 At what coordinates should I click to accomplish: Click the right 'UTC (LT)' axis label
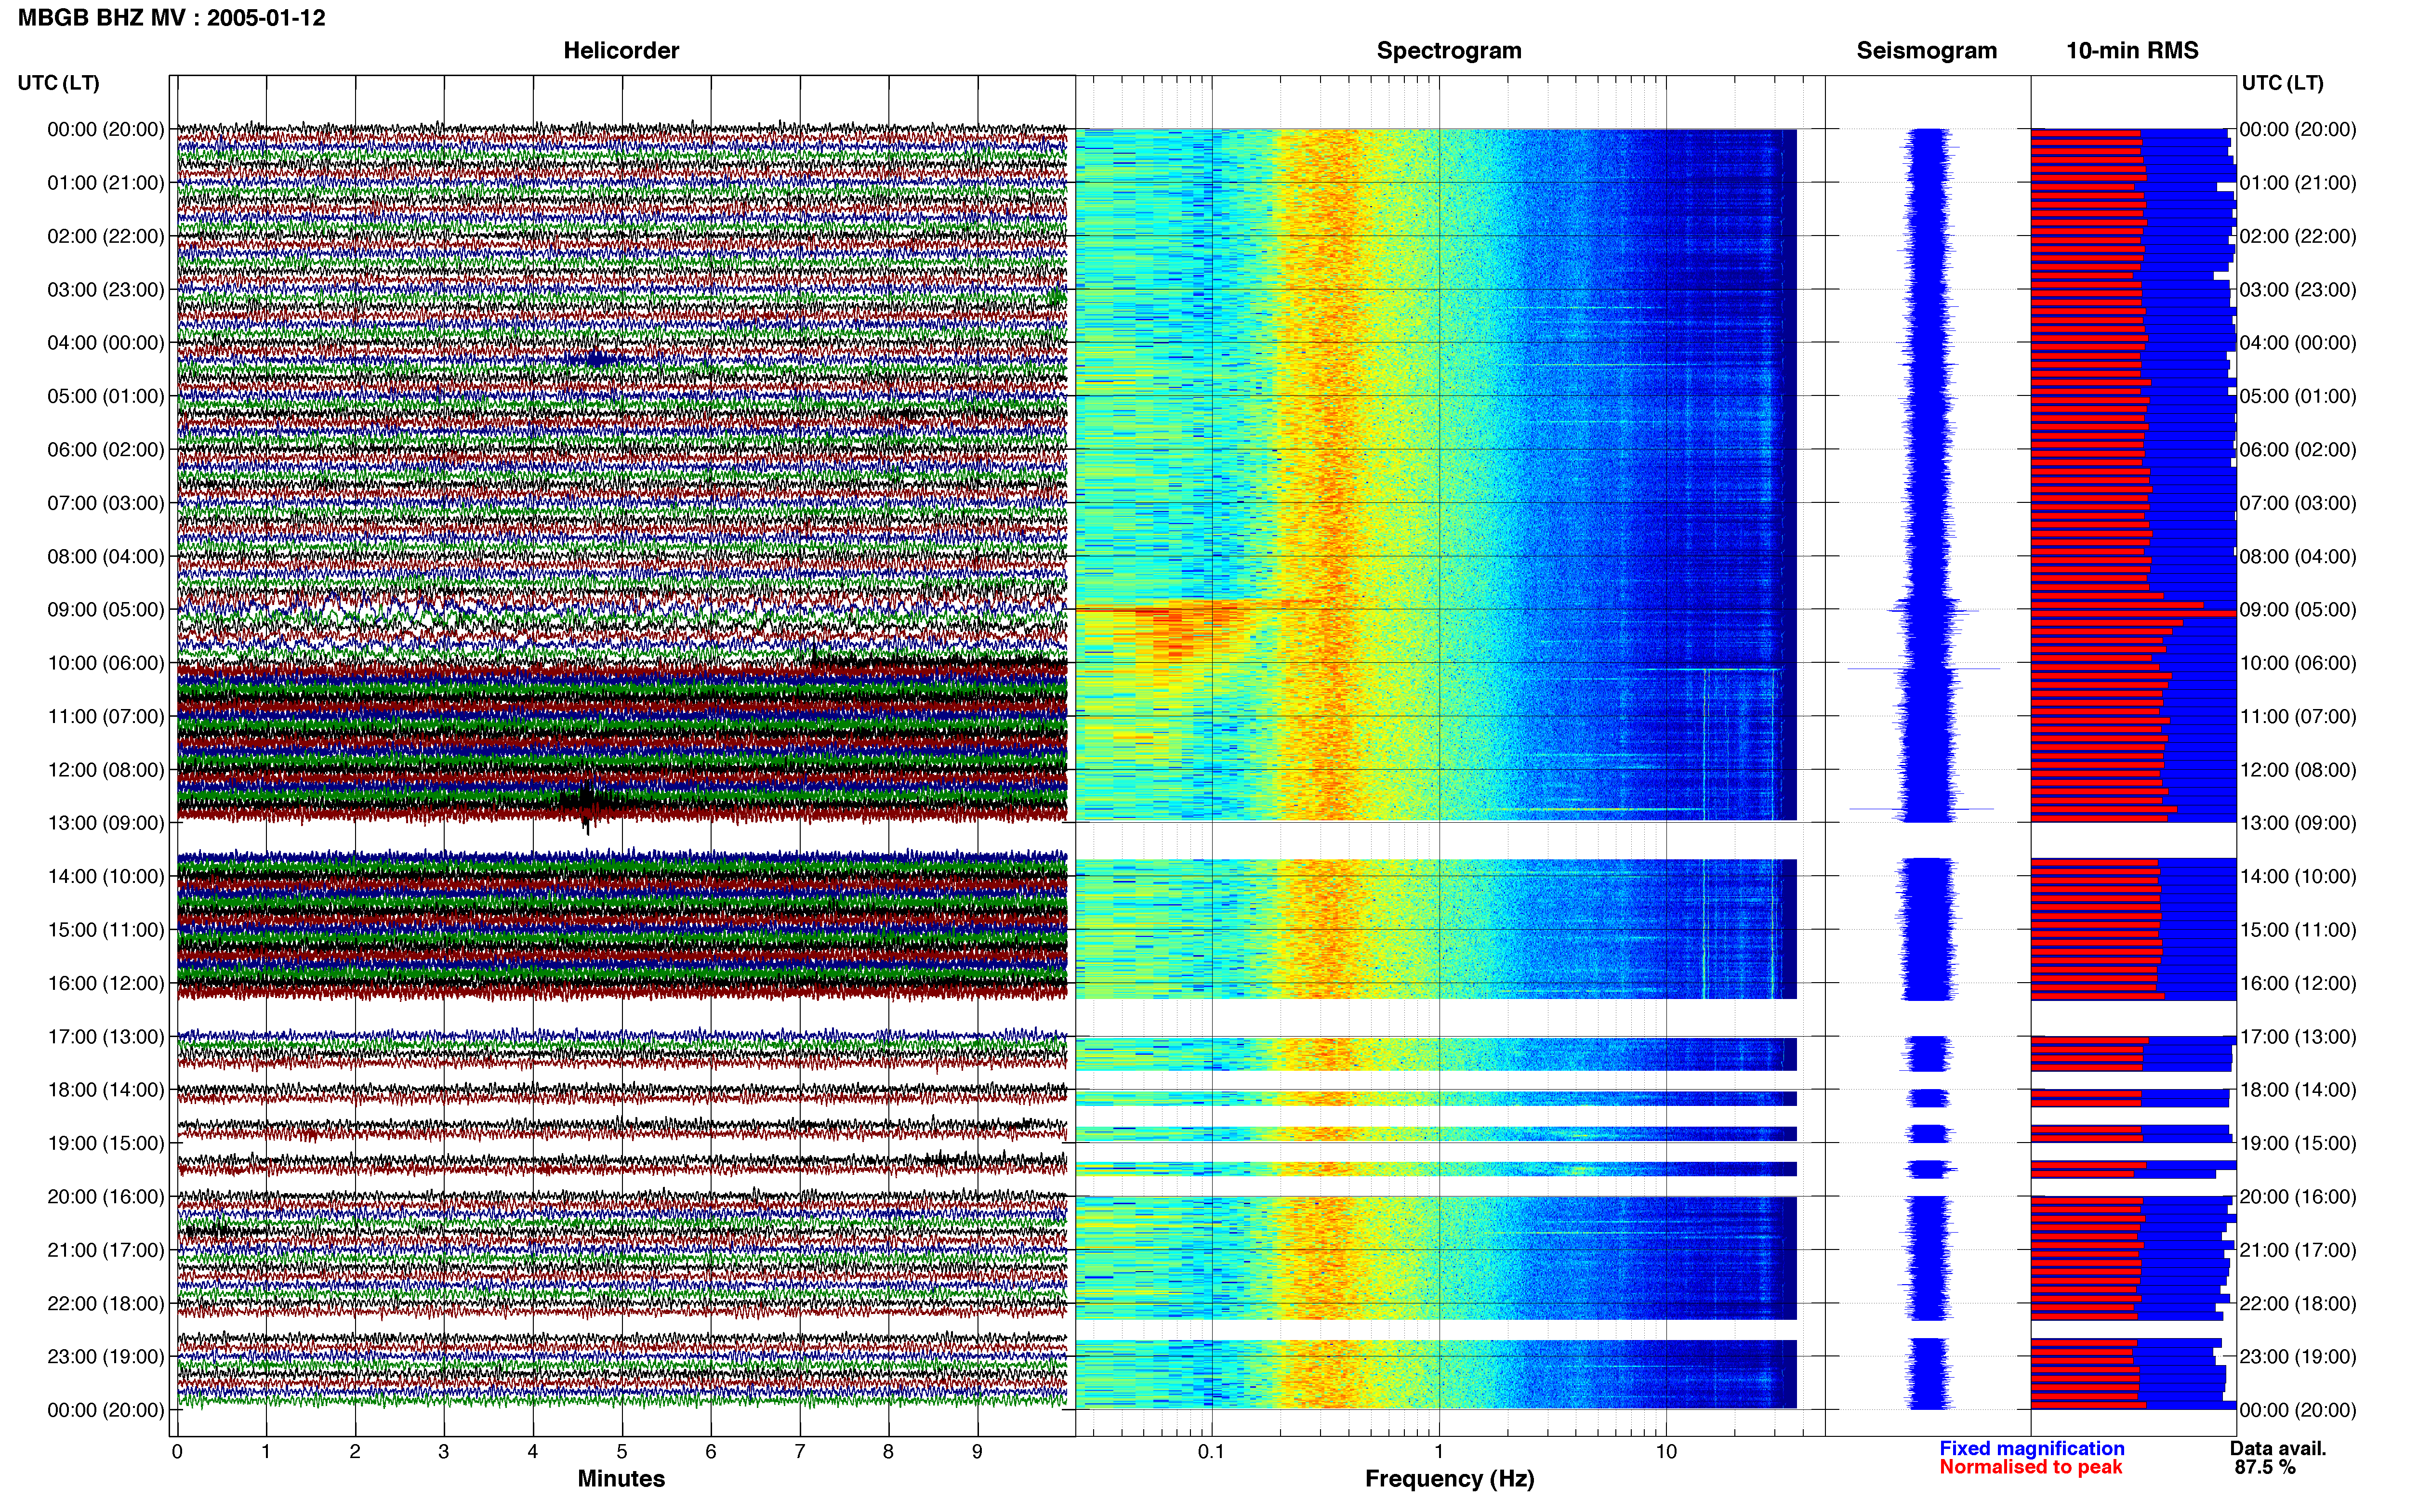(2282, 82)
